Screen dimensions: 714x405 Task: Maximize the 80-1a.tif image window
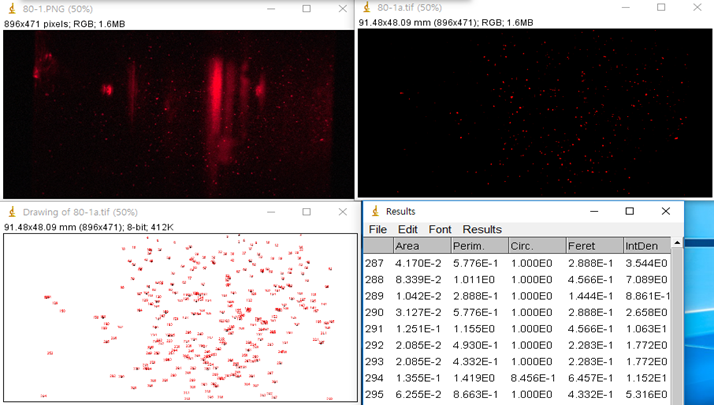click(661, 7)
